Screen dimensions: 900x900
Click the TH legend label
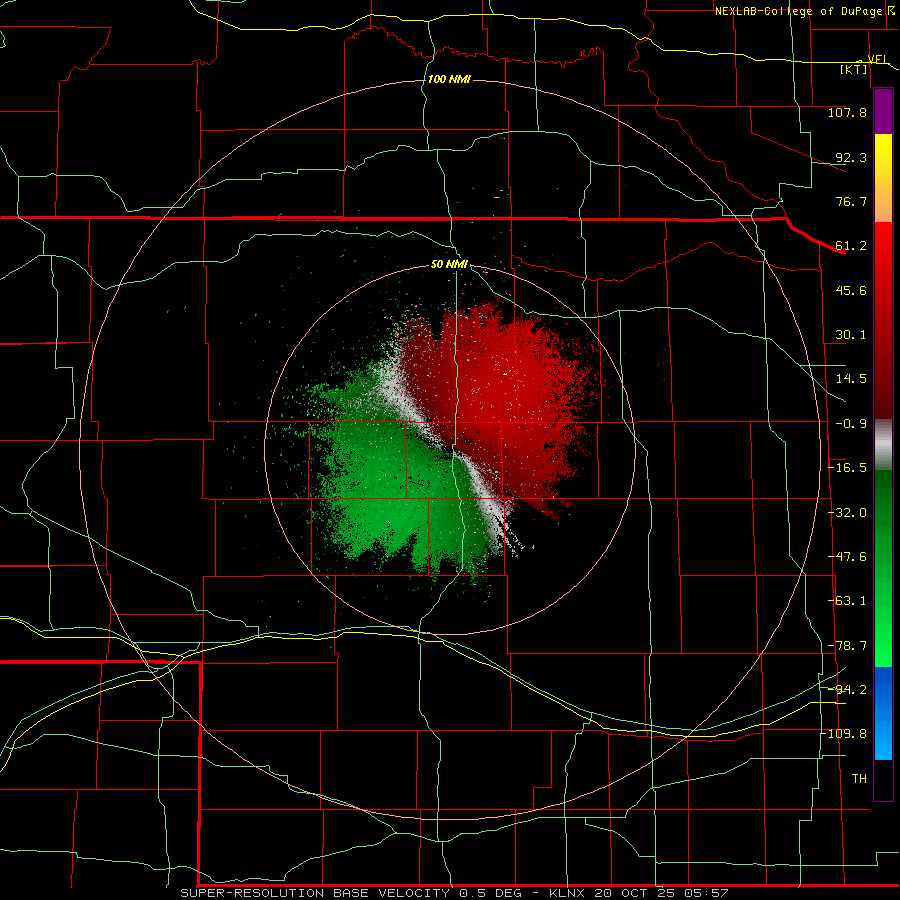click(x=859, y=779)
